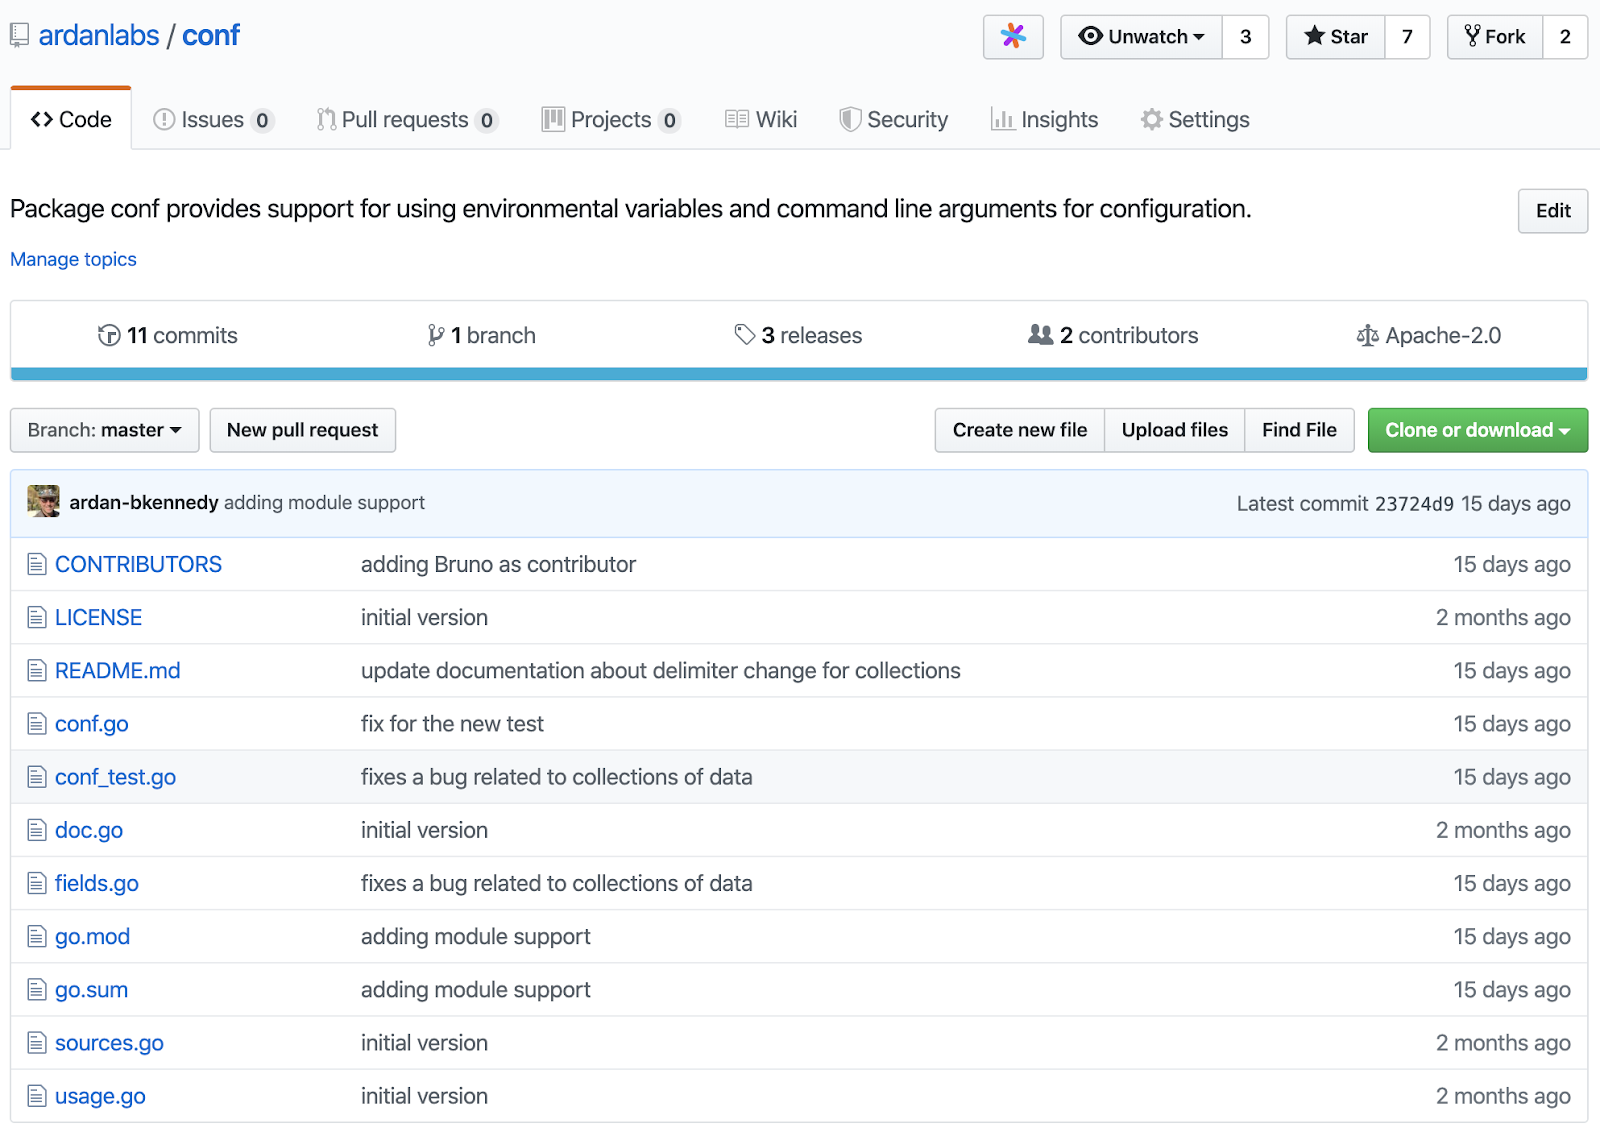This screenshot has height=1136, width=1600.
Task: Open the go.mod file
Action: pos(92,936)
